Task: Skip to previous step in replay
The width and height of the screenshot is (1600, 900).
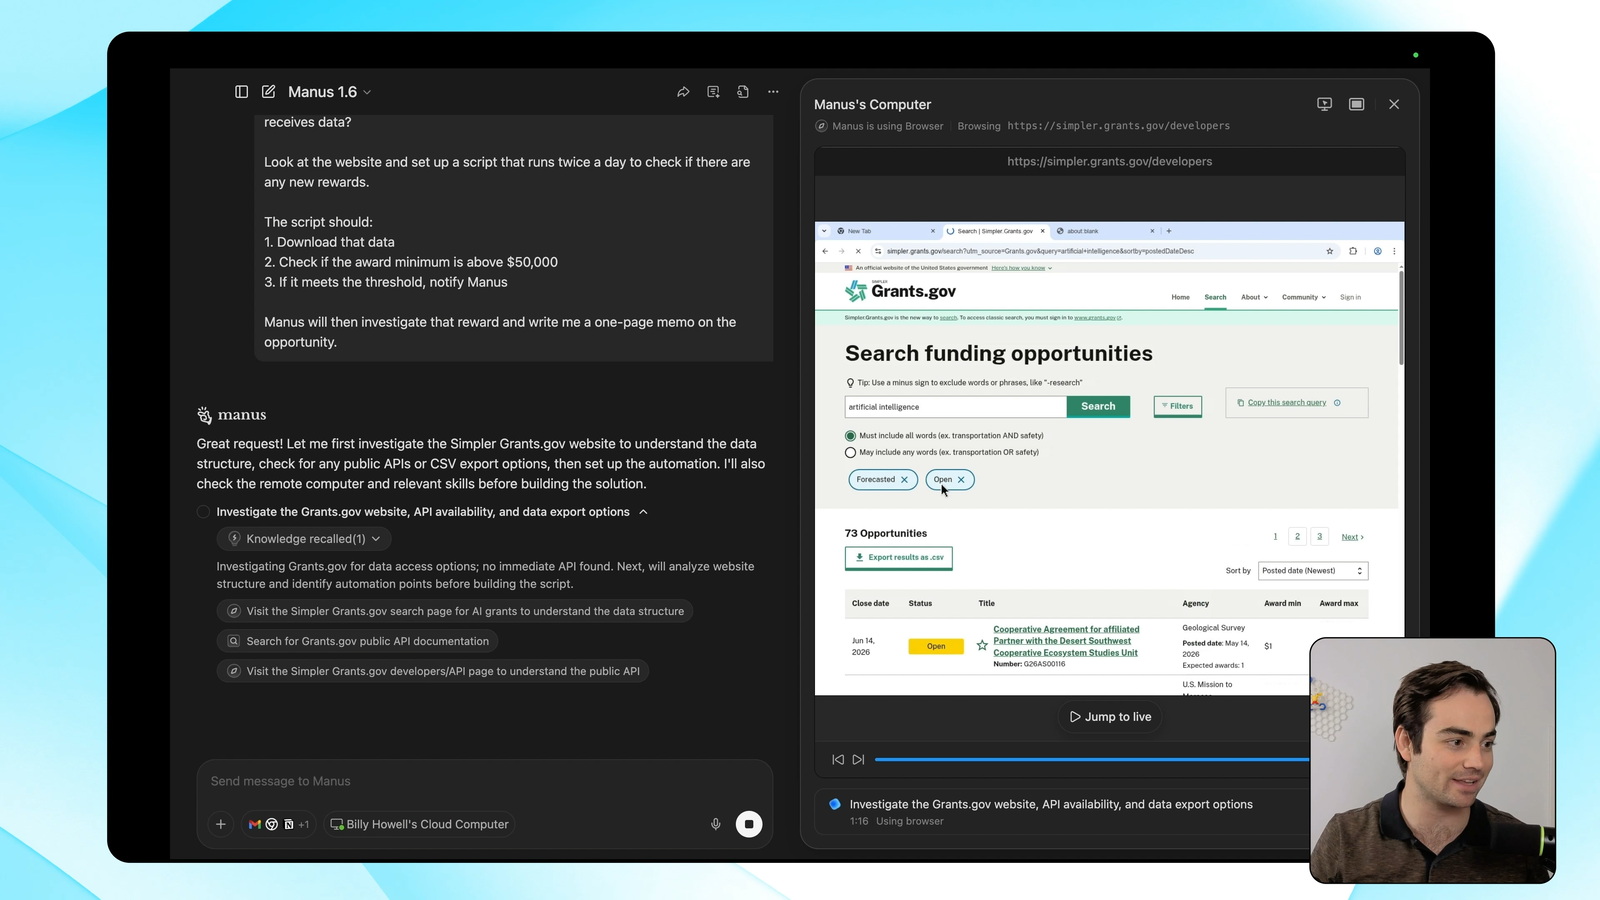Action: point(838,760)
